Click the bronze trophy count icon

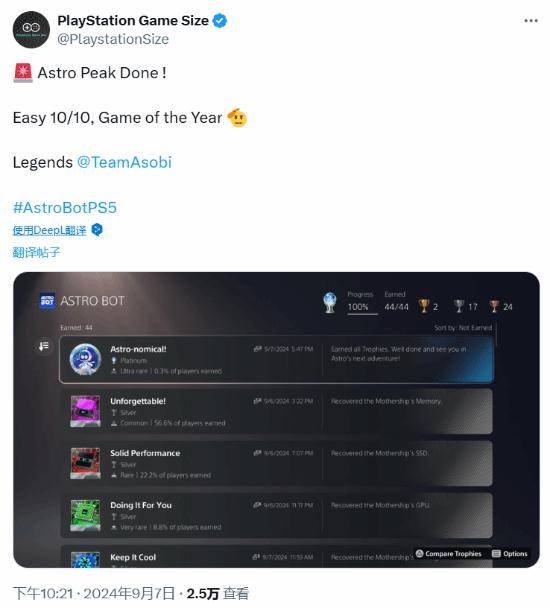tap(494, 306)
